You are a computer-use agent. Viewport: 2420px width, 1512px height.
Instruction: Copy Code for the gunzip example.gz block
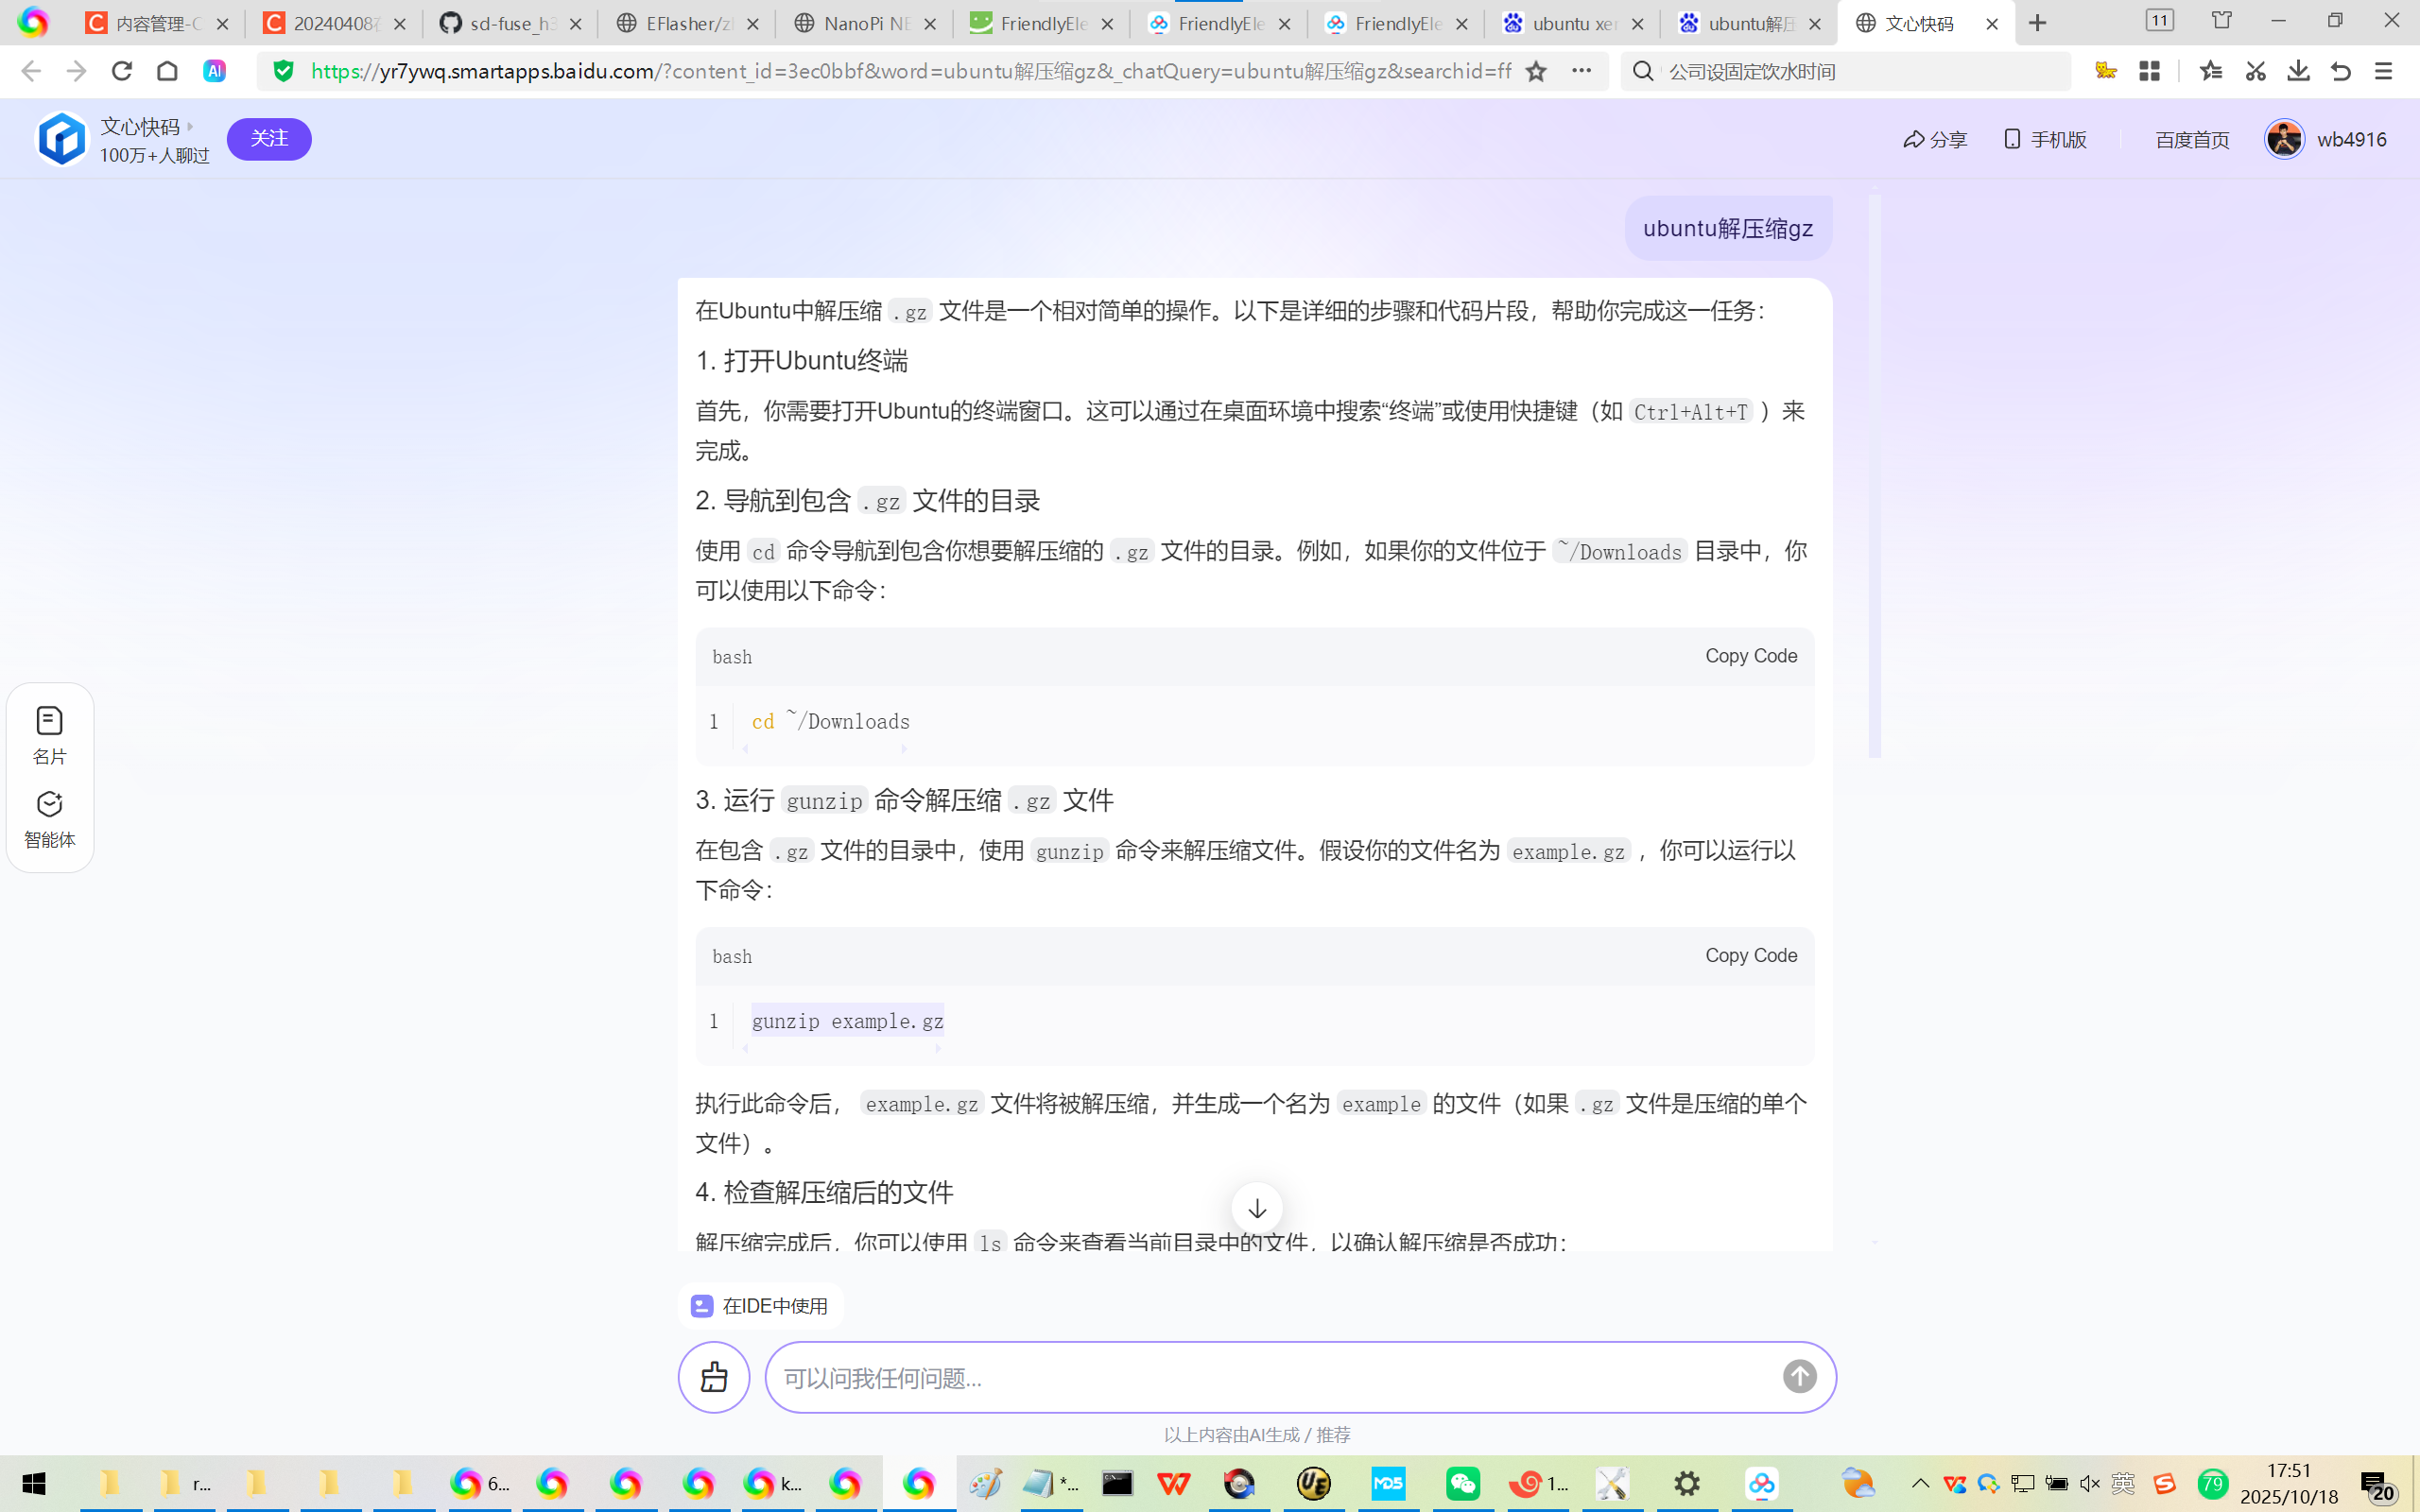tap(1750, 956)
